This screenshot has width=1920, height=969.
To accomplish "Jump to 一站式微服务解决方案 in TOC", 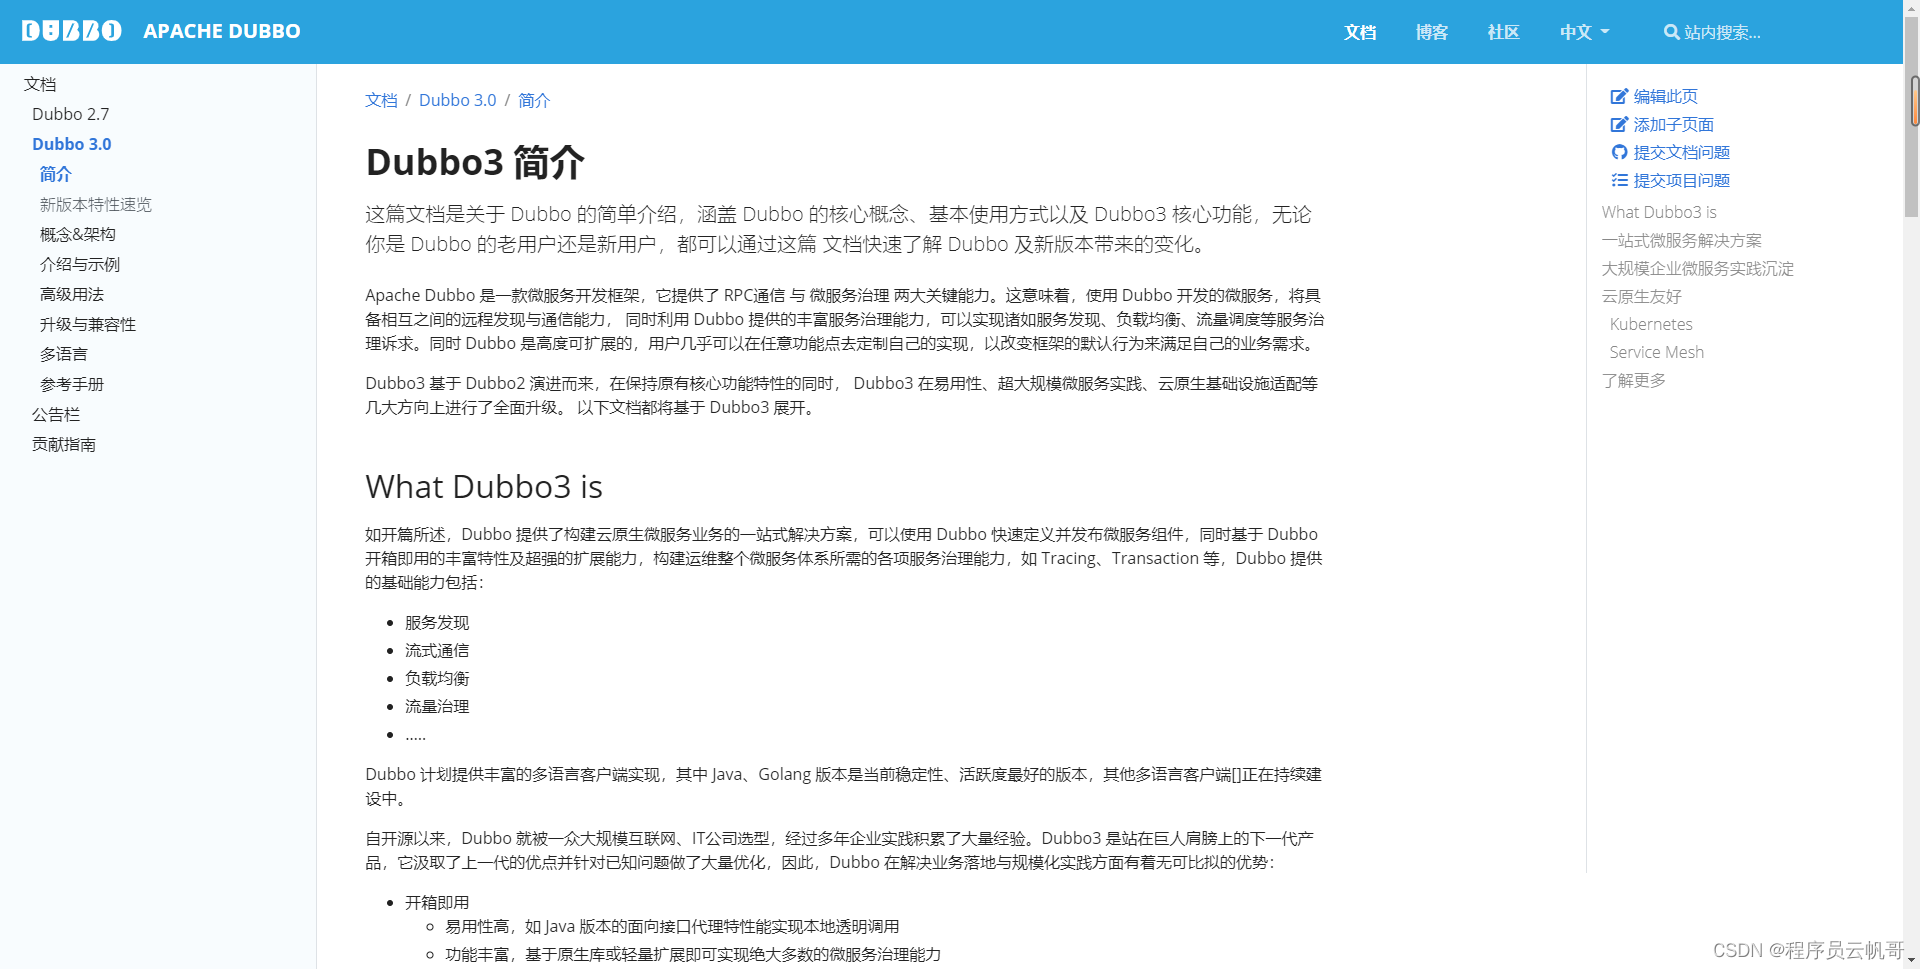I will coord(1682,240).
